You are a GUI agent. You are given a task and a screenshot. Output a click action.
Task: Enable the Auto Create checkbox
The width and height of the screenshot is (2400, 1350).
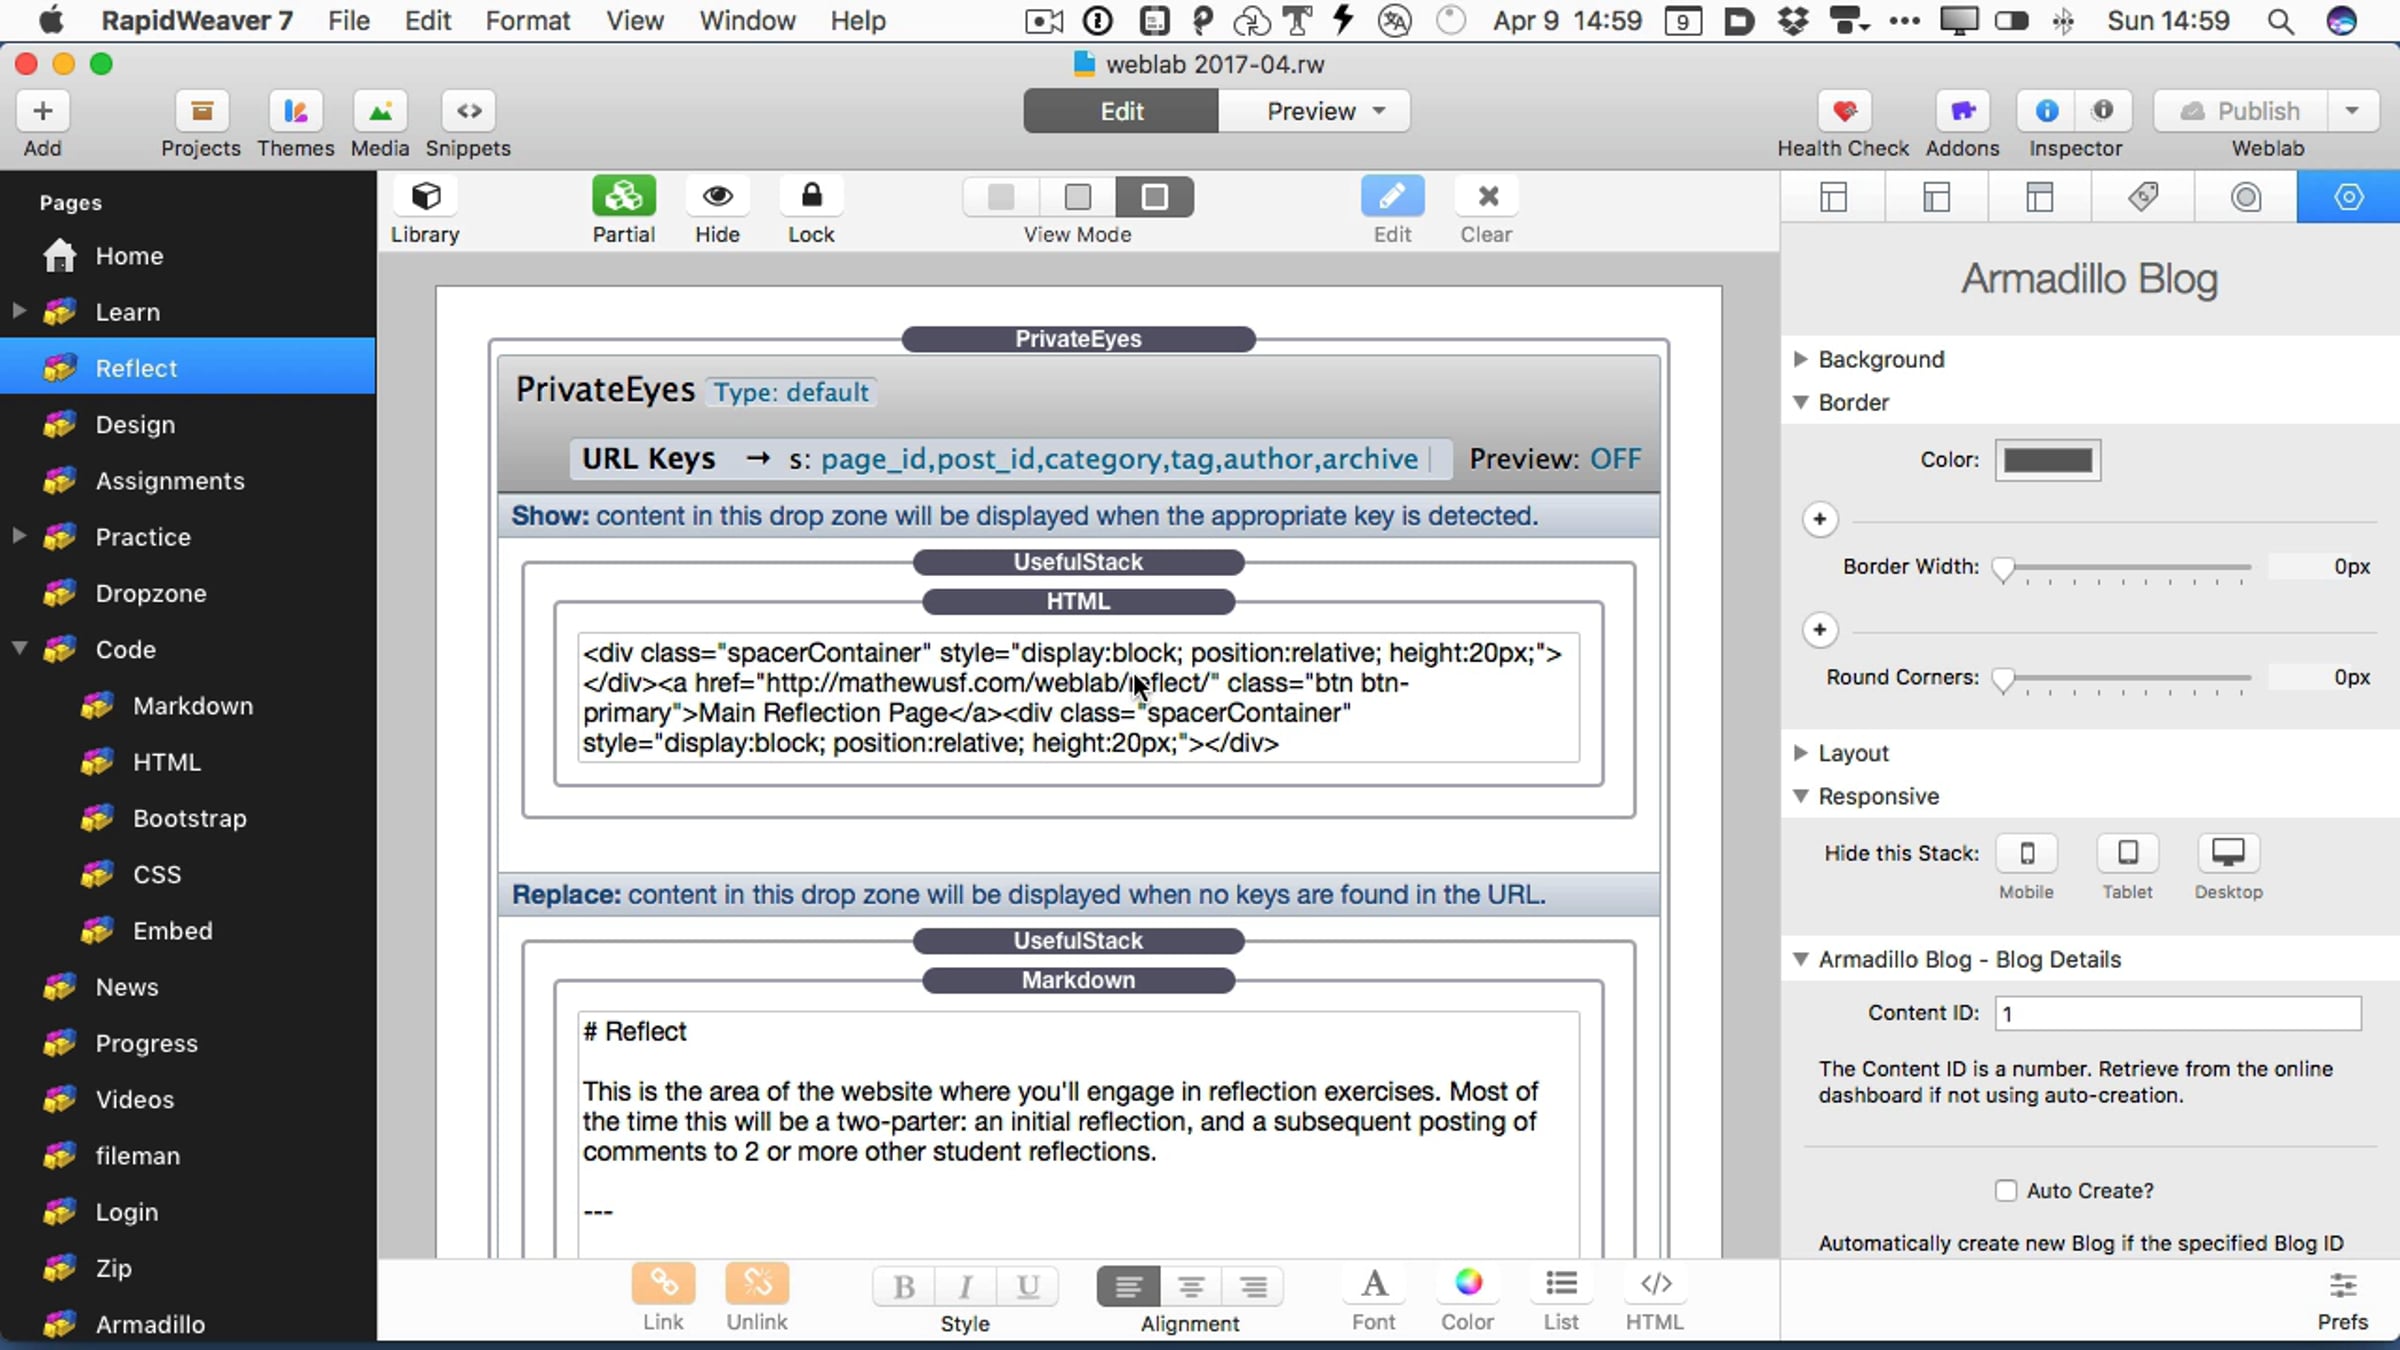tap(2005, 1191)
